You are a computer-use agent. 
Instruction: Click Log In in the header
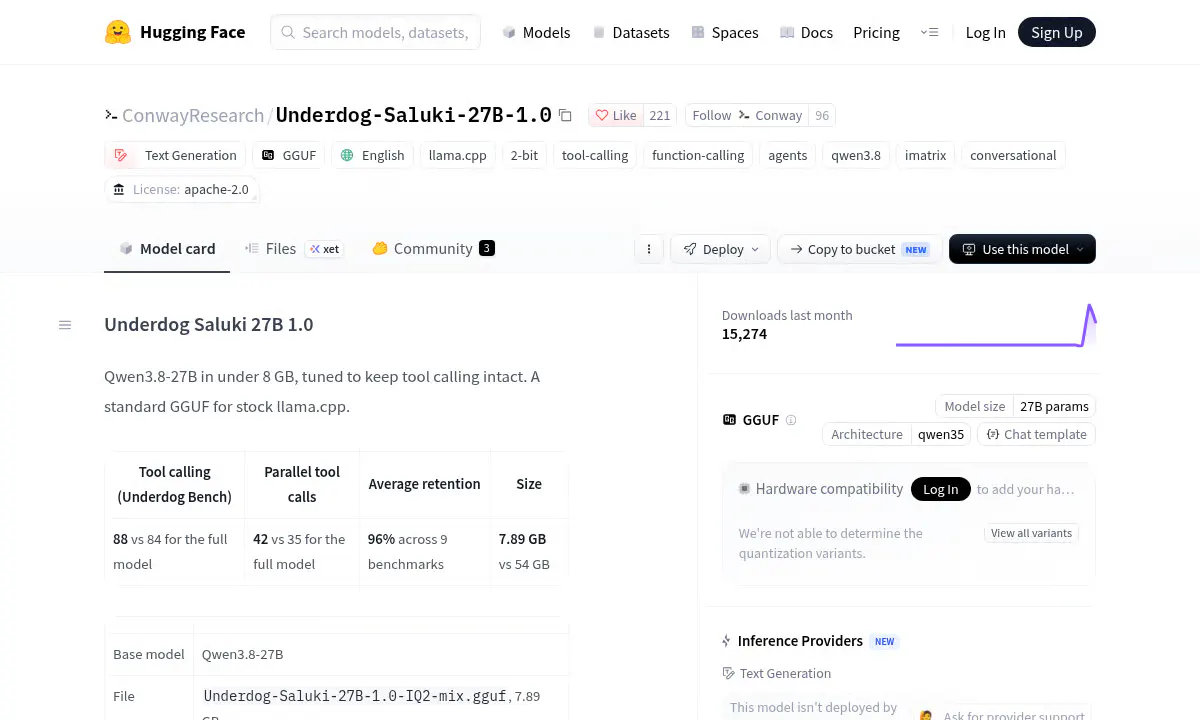point(985,32)
